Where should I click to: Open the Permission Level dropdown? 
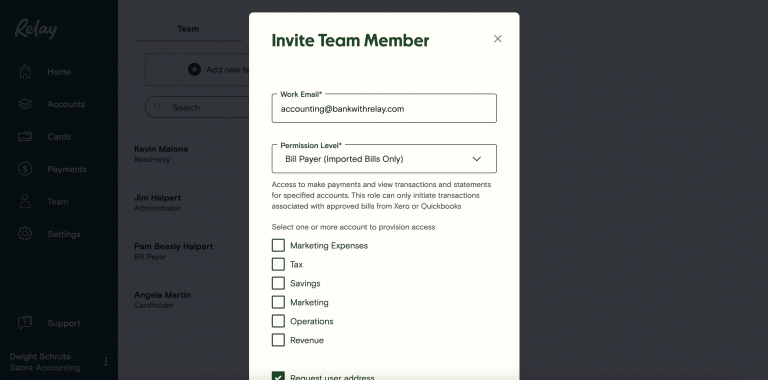384,159
